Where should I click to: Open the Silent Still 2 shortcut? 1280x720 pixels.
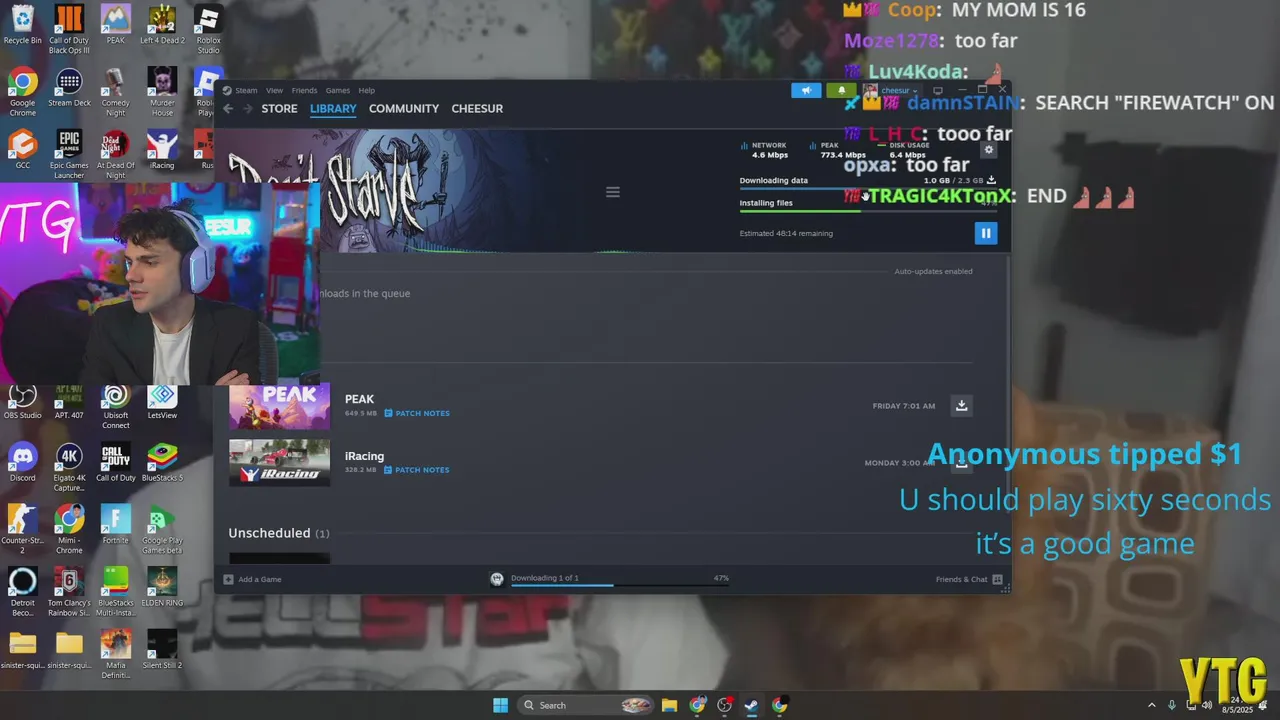coord(162,649)
